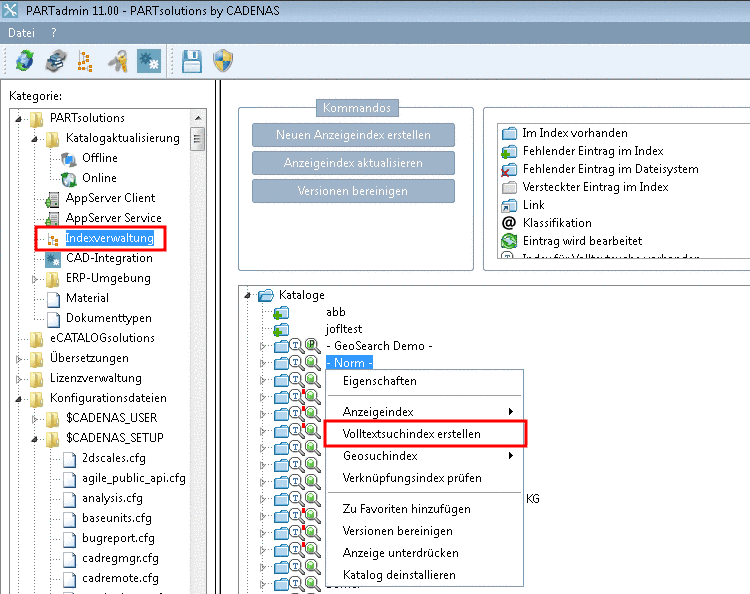Click the Klassifikation @ legend icon
750x594 pixels.
pyautogui.click(x=509, y=223)
